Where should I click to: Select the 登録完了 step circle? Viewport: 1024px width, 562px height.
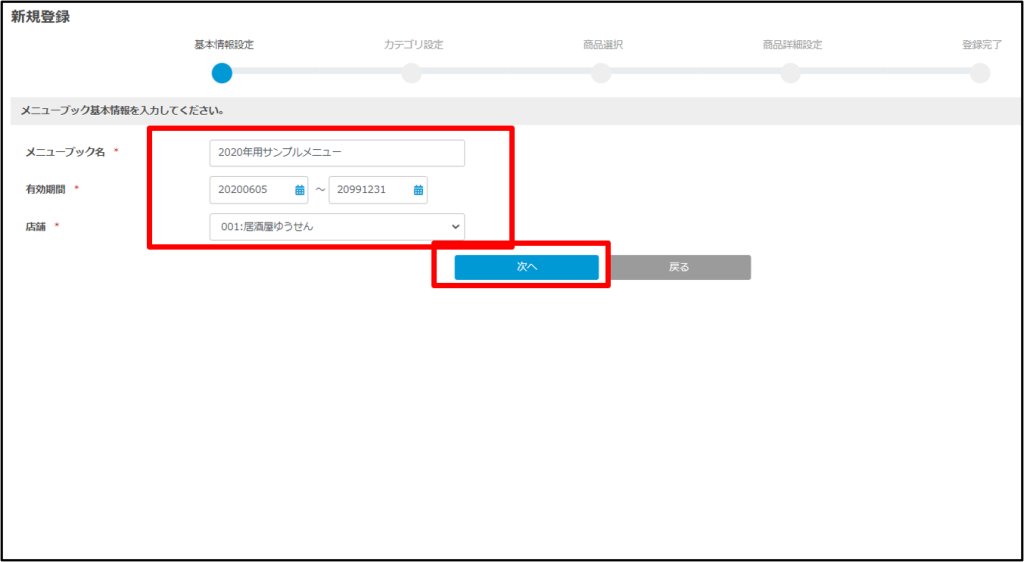(x=980, y=73)
